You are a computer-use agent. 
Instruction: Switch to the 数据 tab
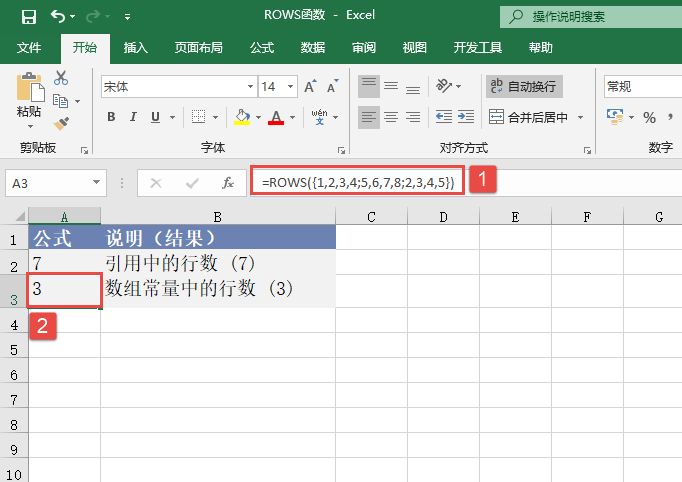pos(313,47)
